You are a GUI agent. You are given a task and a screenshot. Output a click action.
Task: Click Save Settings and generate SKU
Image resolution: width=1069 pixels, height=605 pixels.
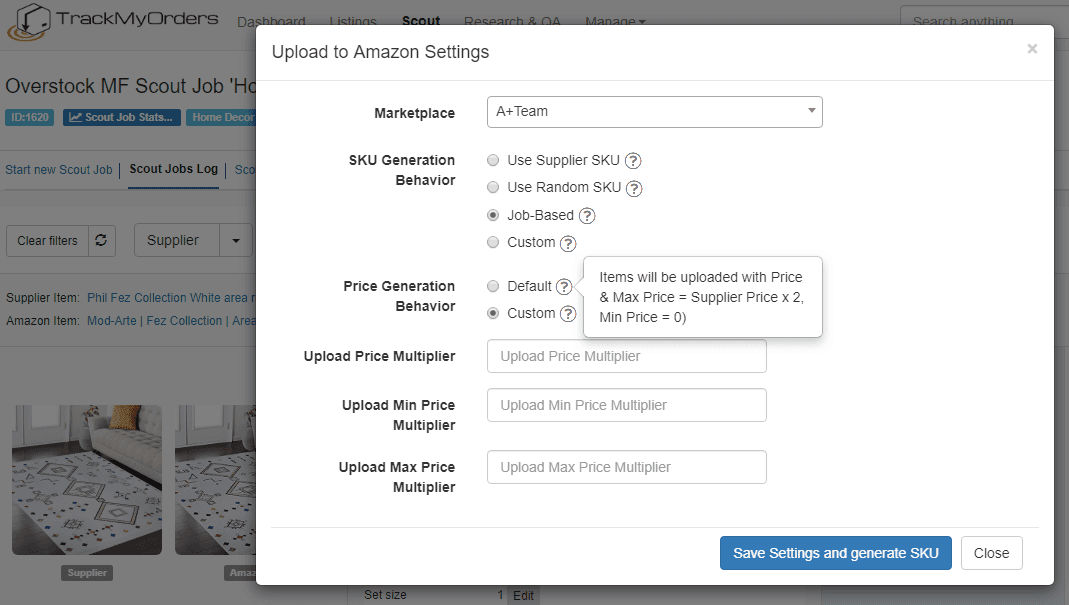tap(835, 552)
